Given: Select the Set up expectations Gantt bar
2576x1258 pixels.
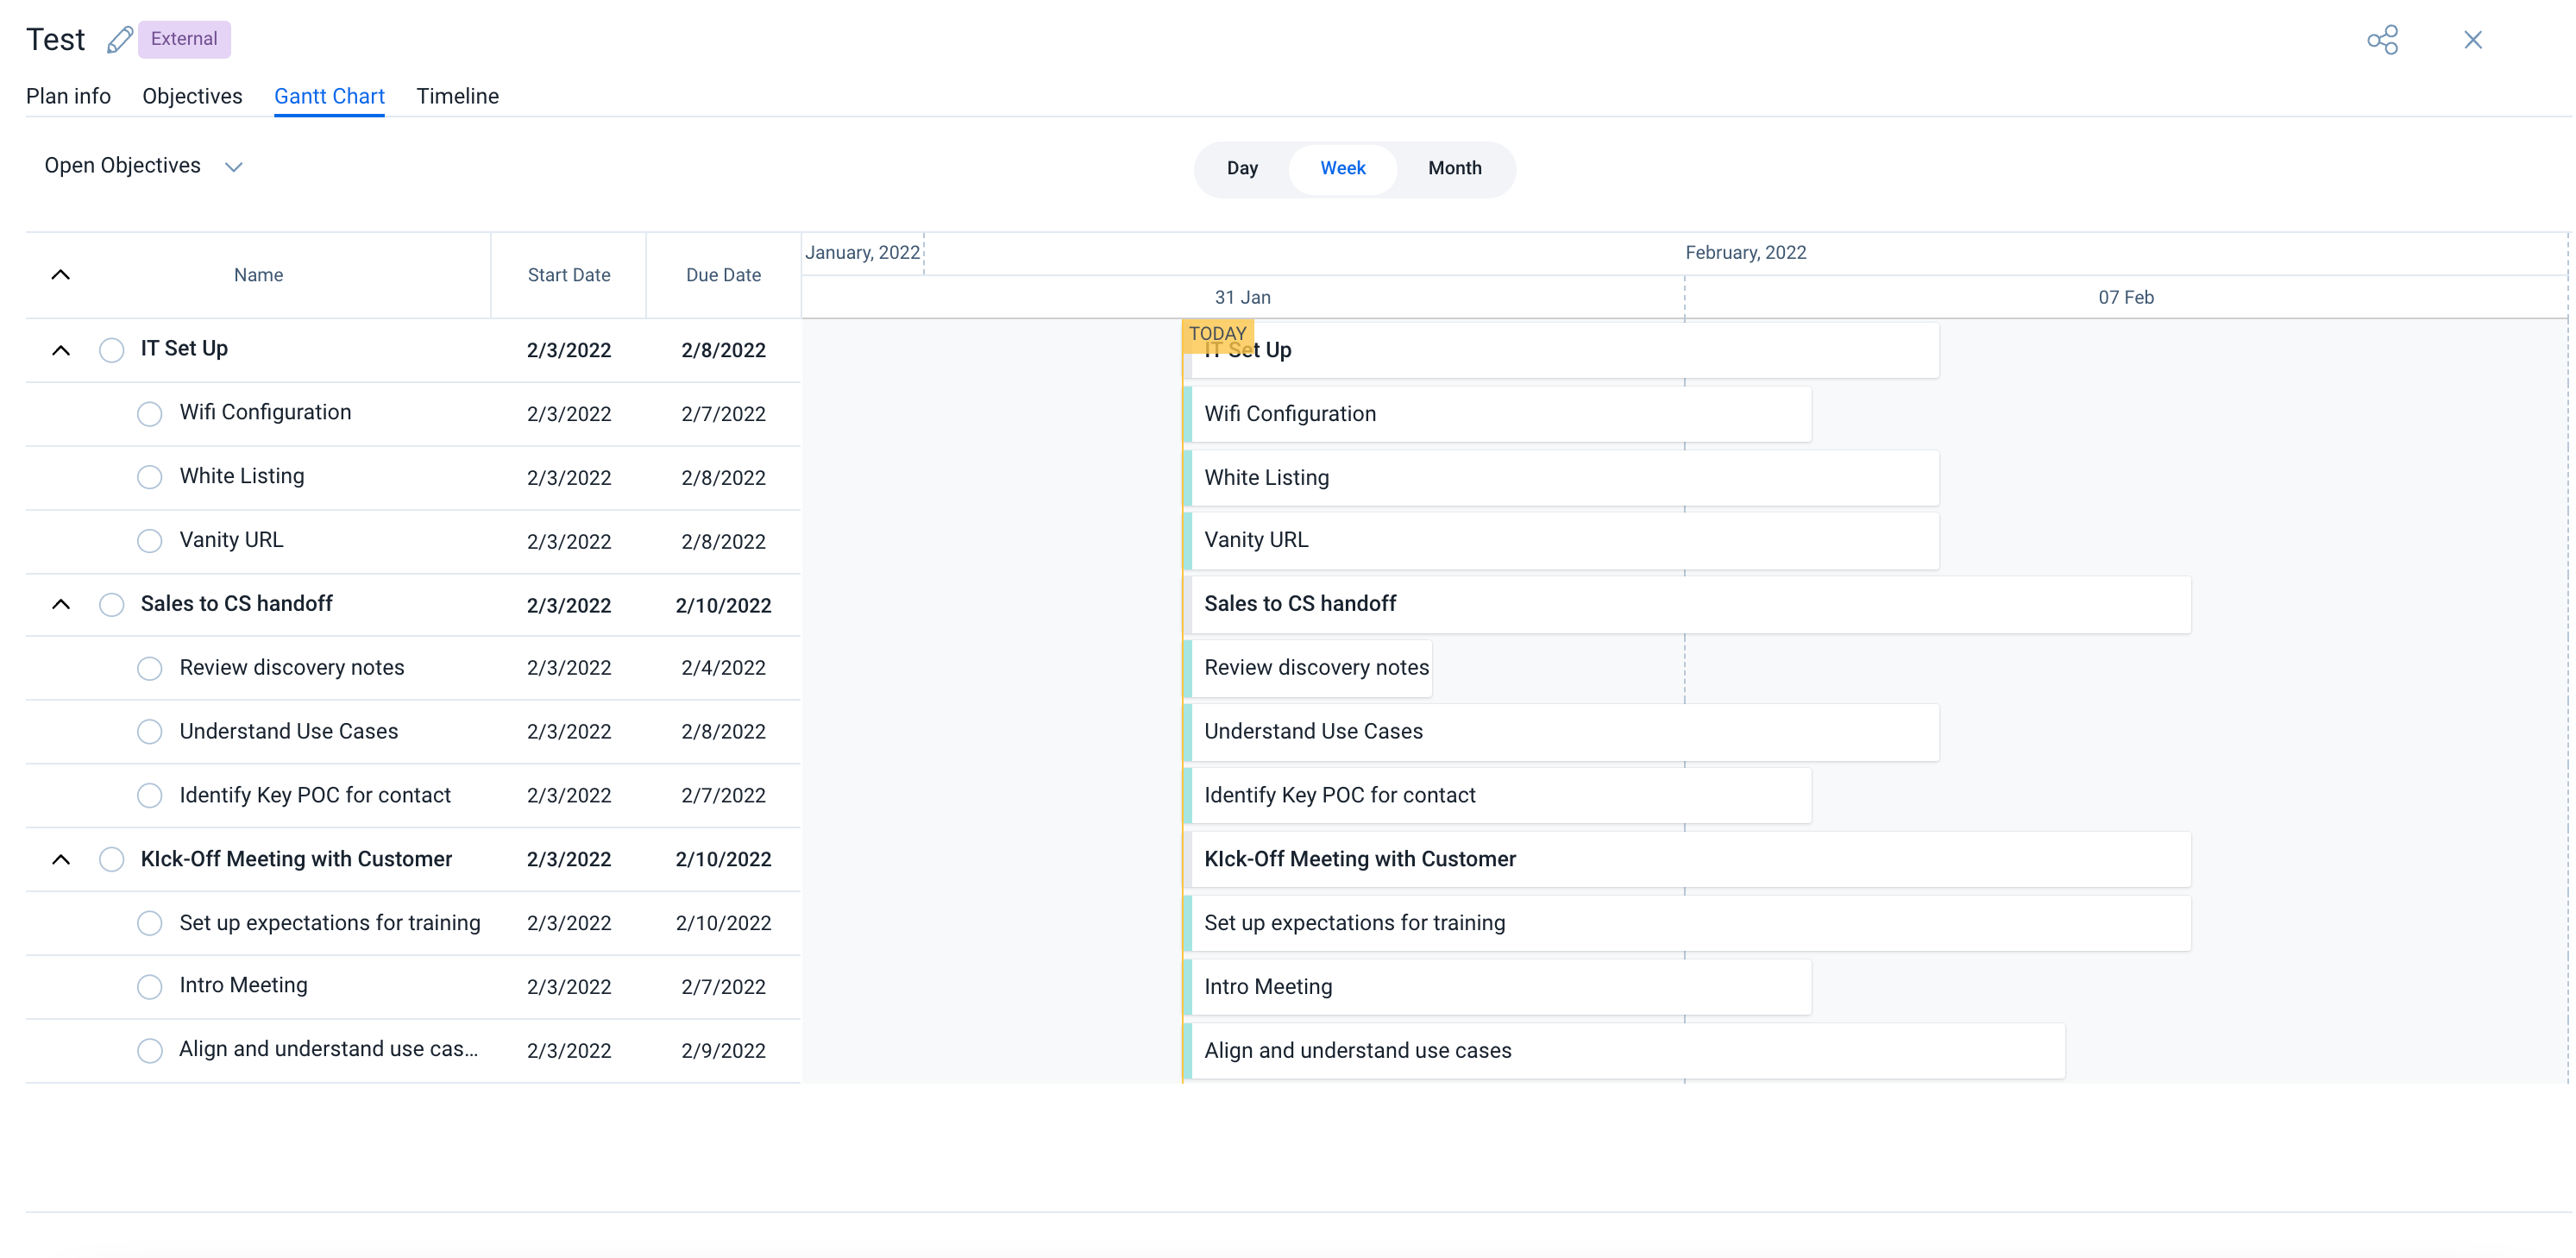Looking at the screenshot, I should [x=1686, y=923].
